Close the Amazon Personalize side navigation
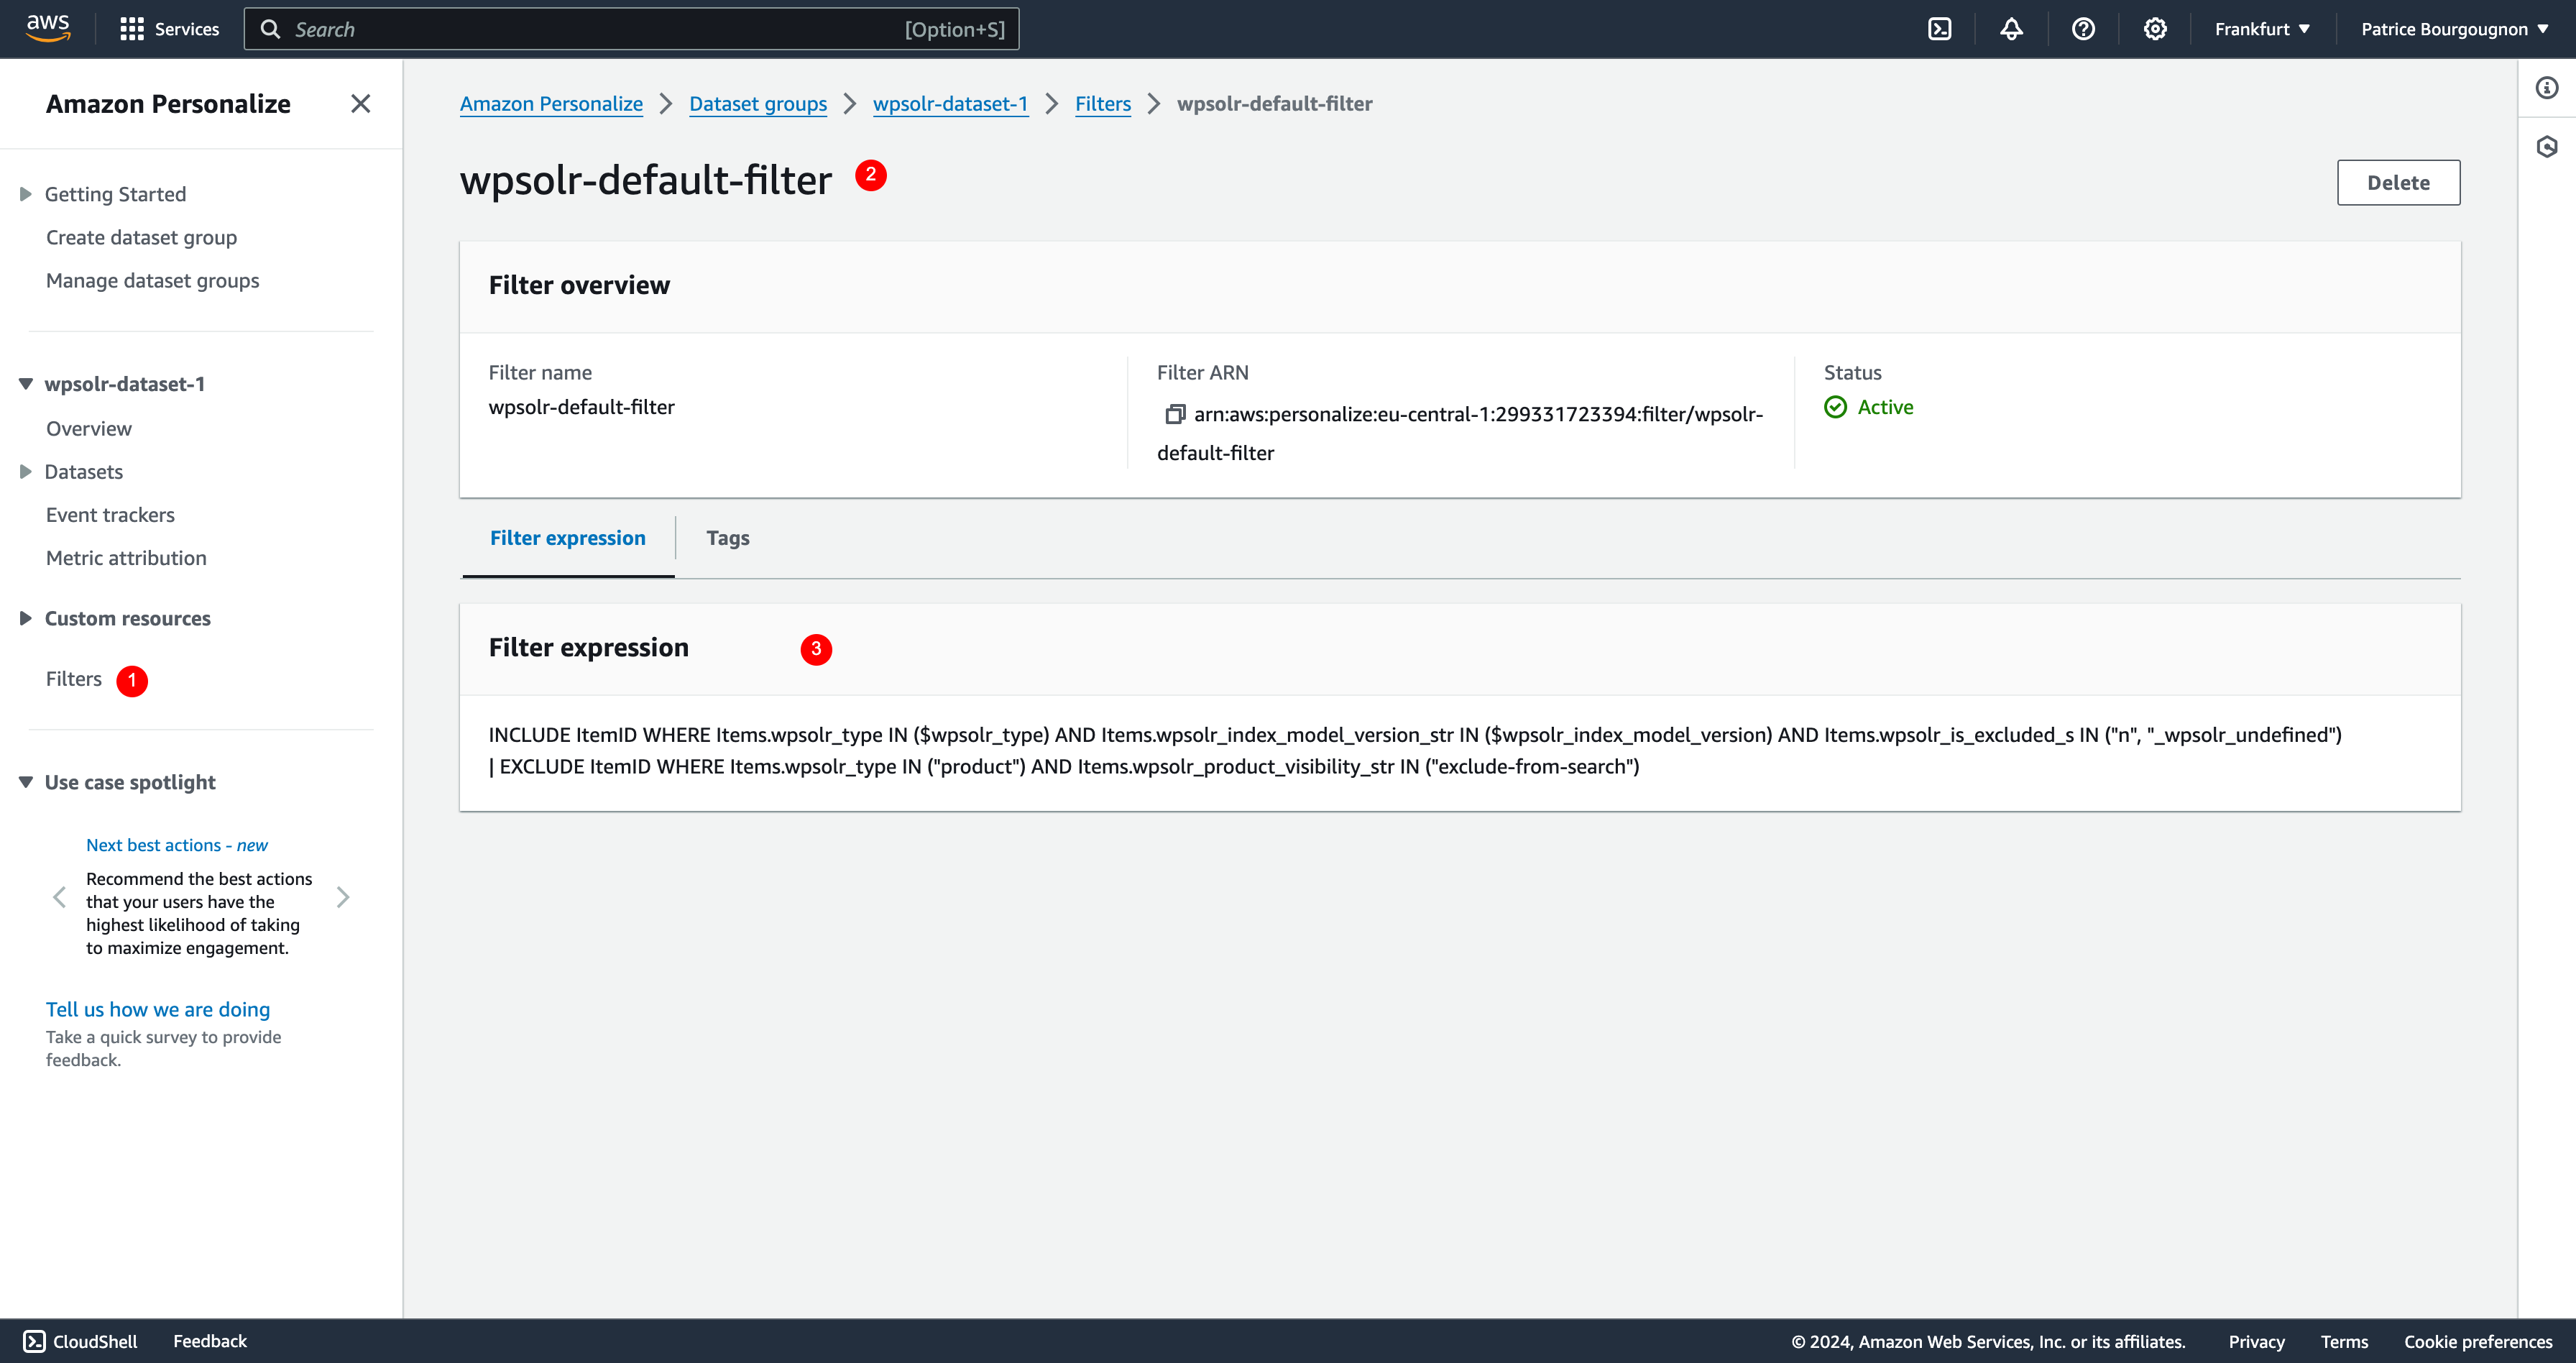This screenshot has height=1363, width=2576. pyautogui.click(x=361, y=104)
